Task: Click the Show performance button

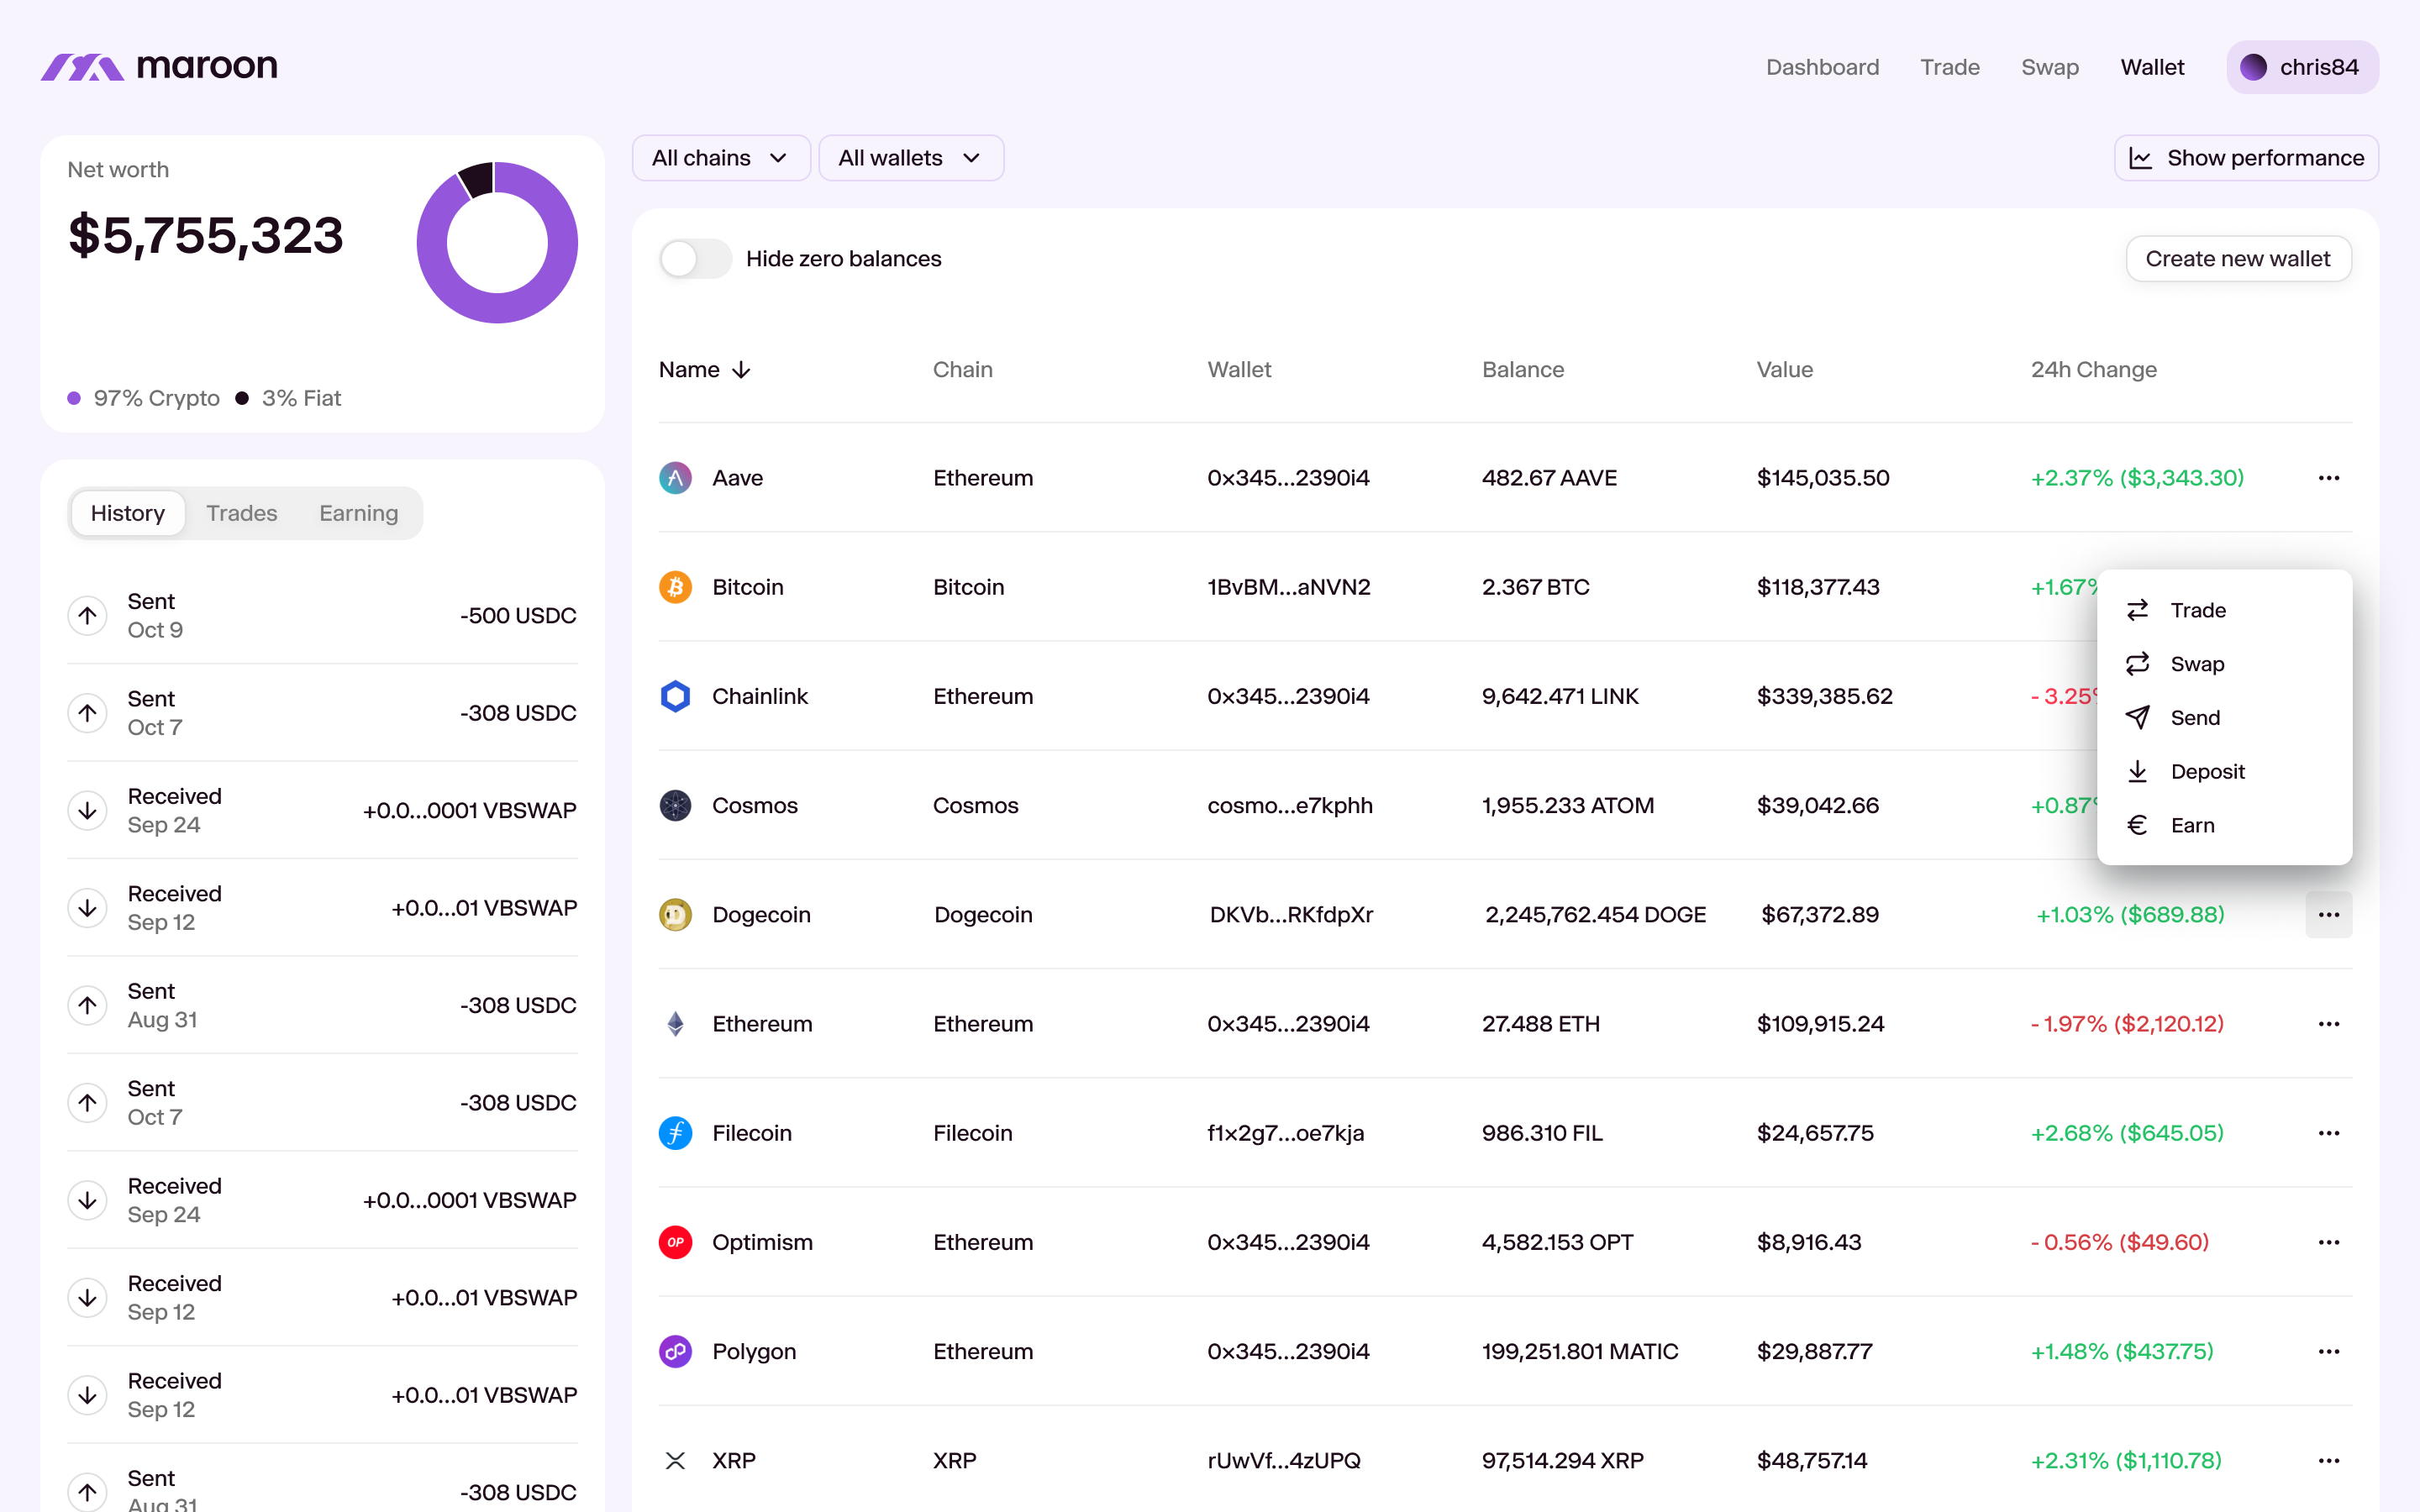Action: pyautogui.click(x=2245, y=158)
